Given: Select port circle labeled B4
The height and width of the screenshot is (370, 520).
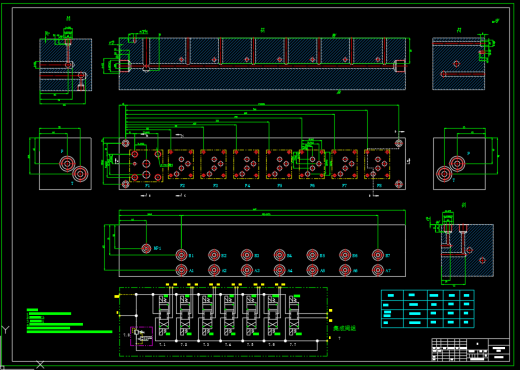Looking at the screenshot, I should click(279, 255).
